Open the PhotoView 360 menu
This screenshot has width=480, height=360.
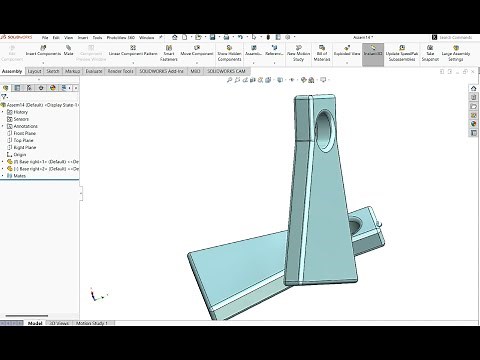pyautogui.click(x=121, y=38)
